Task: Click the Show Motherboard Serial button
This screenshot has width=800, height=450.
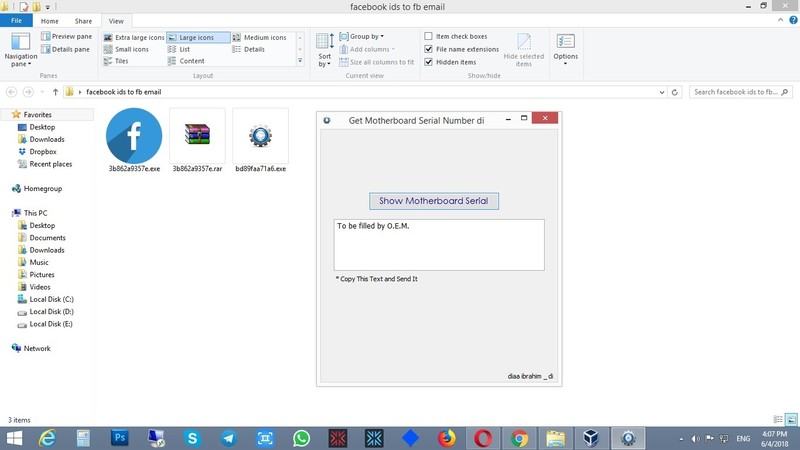Action: (x=433, y=201)
